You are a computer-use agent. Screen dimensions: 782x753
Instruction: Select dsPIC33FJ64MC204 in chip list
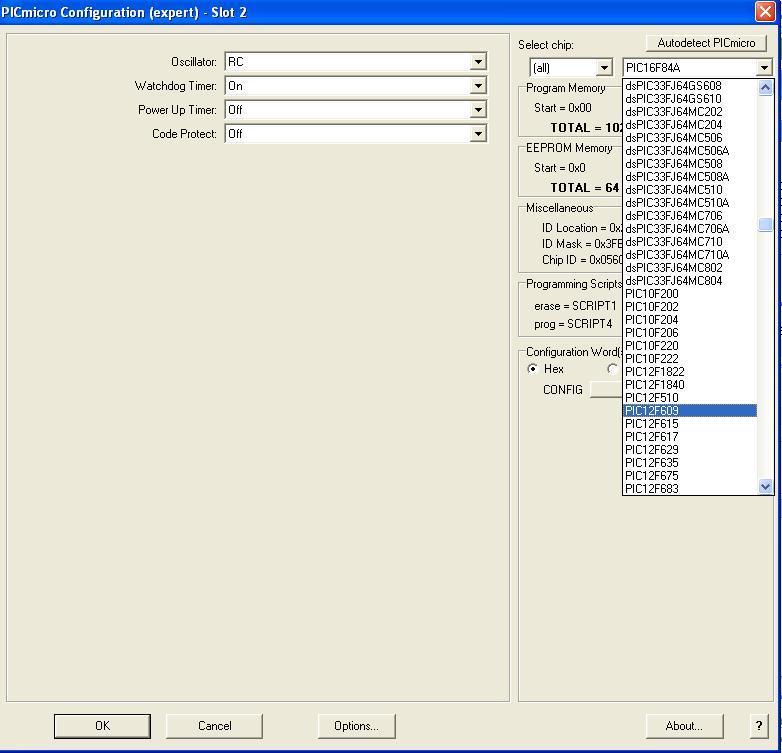[690, 125]
